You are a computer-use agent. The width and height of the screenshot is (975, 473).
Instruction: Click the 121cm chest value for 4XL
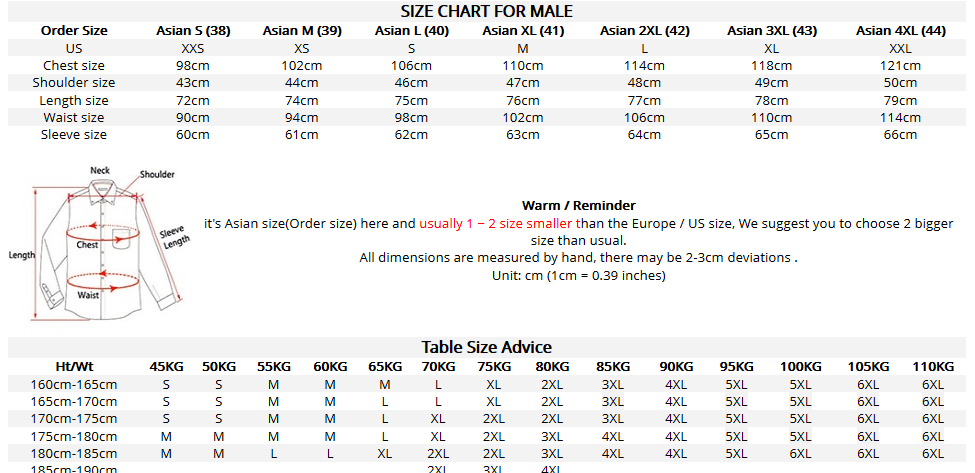pyautogui.click(x=900, y=65)
